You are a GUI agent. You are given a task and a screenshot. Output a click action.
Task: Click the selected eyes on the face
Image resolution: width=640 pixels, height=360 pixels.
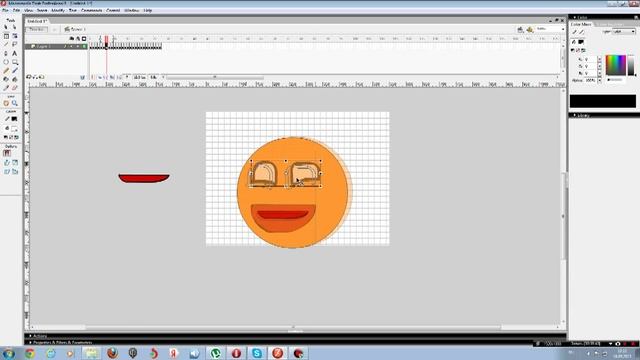(286, 174)
